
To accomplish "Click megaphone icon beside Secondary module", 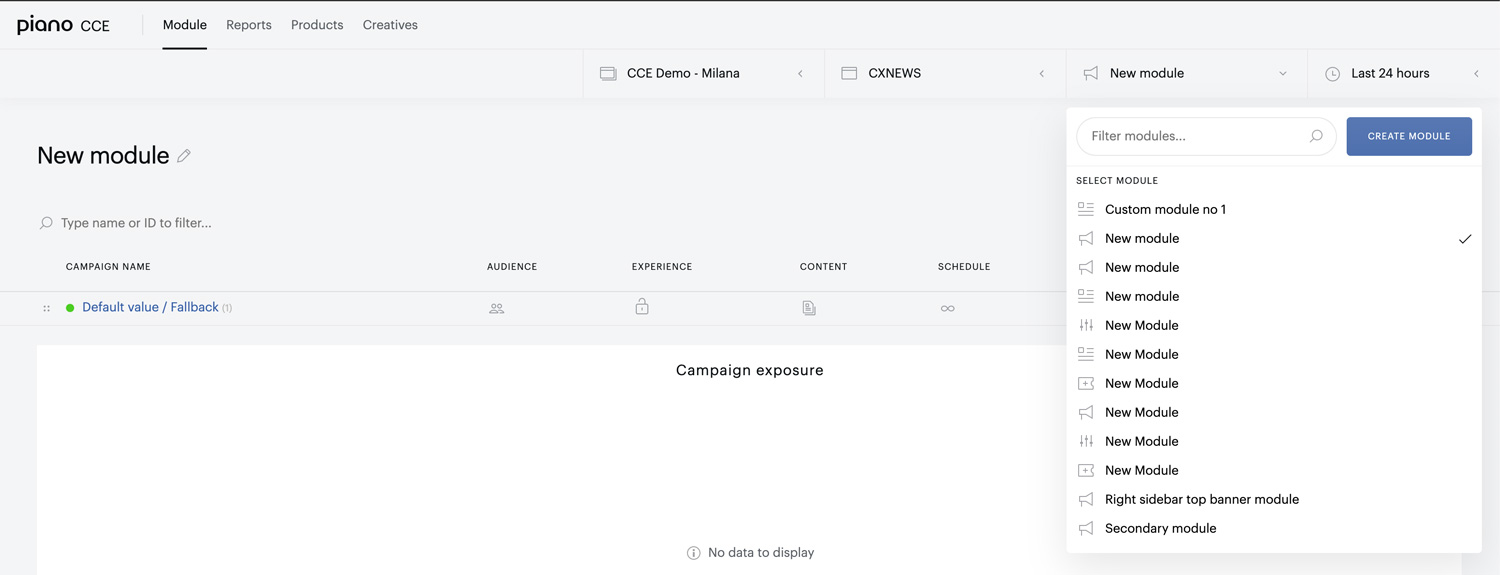I will pyautogui.click(x=1086, y=528).
